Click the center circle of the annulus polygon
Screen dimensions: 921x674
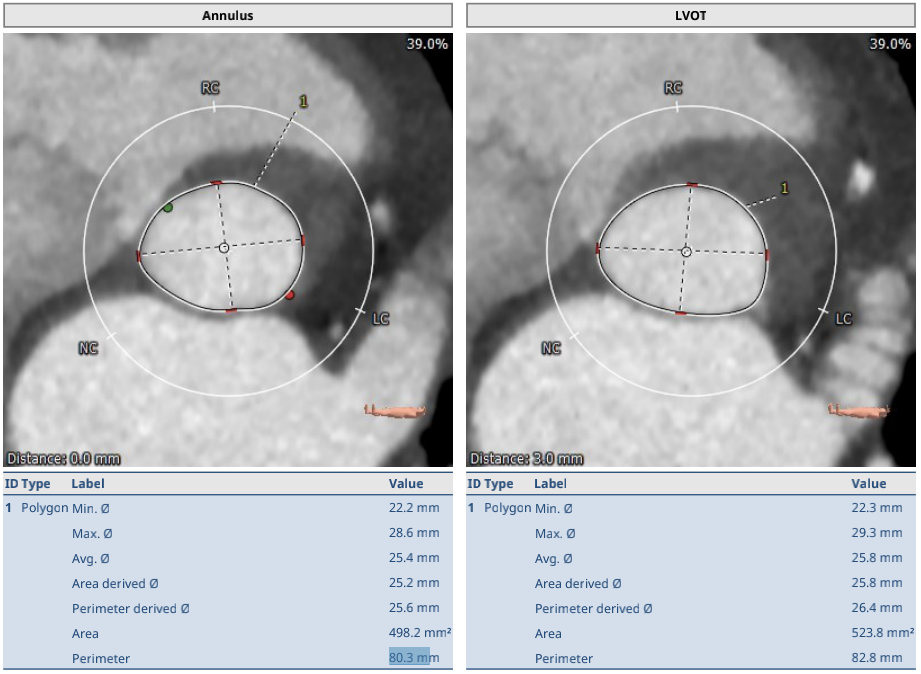tap(224, 247)
